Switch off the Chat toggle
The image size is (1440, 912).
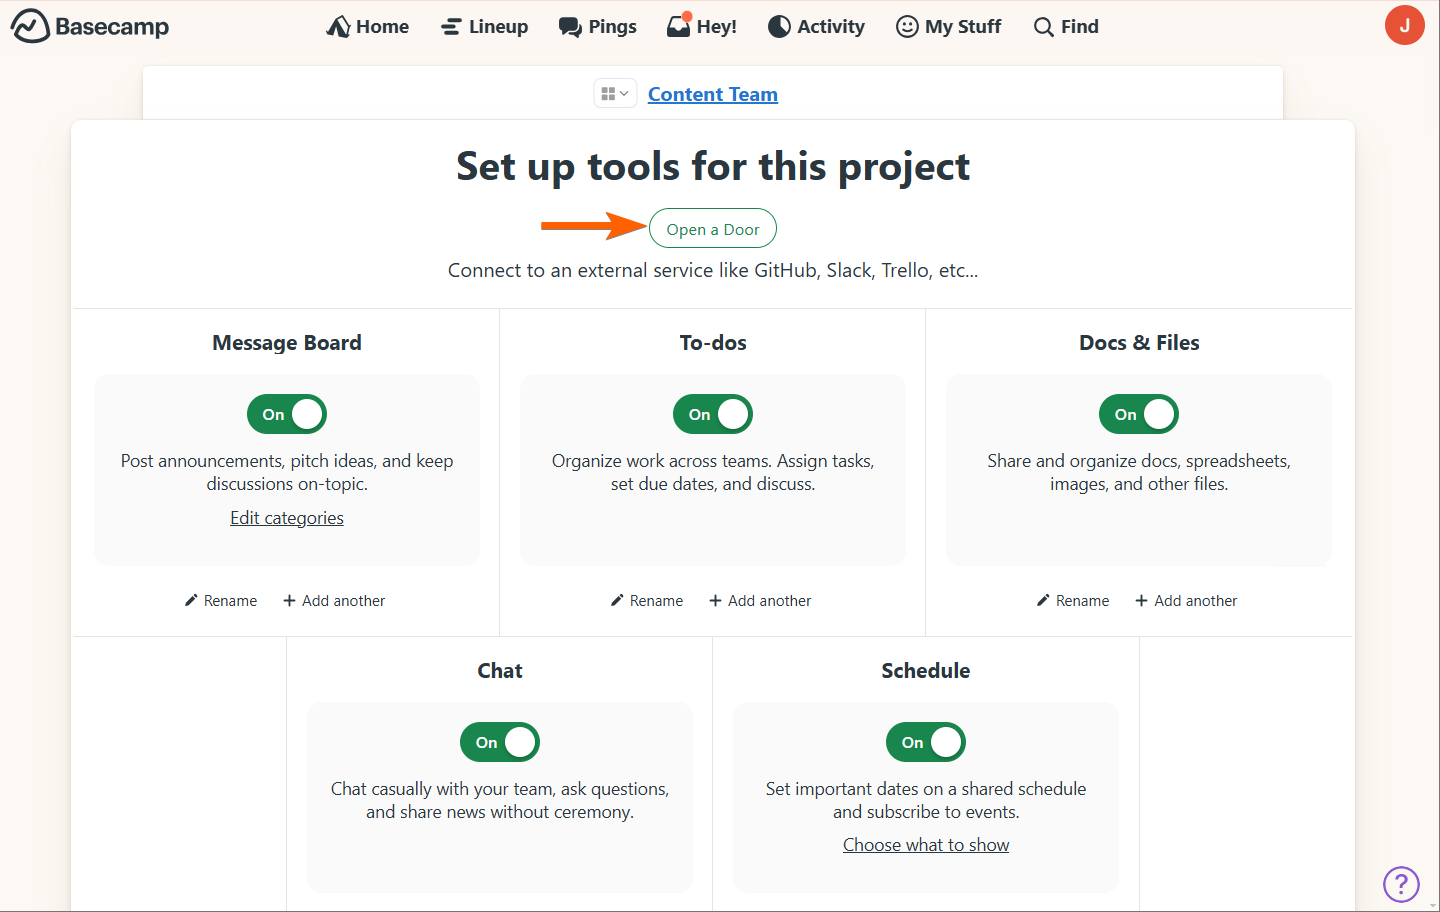[500, 742]
